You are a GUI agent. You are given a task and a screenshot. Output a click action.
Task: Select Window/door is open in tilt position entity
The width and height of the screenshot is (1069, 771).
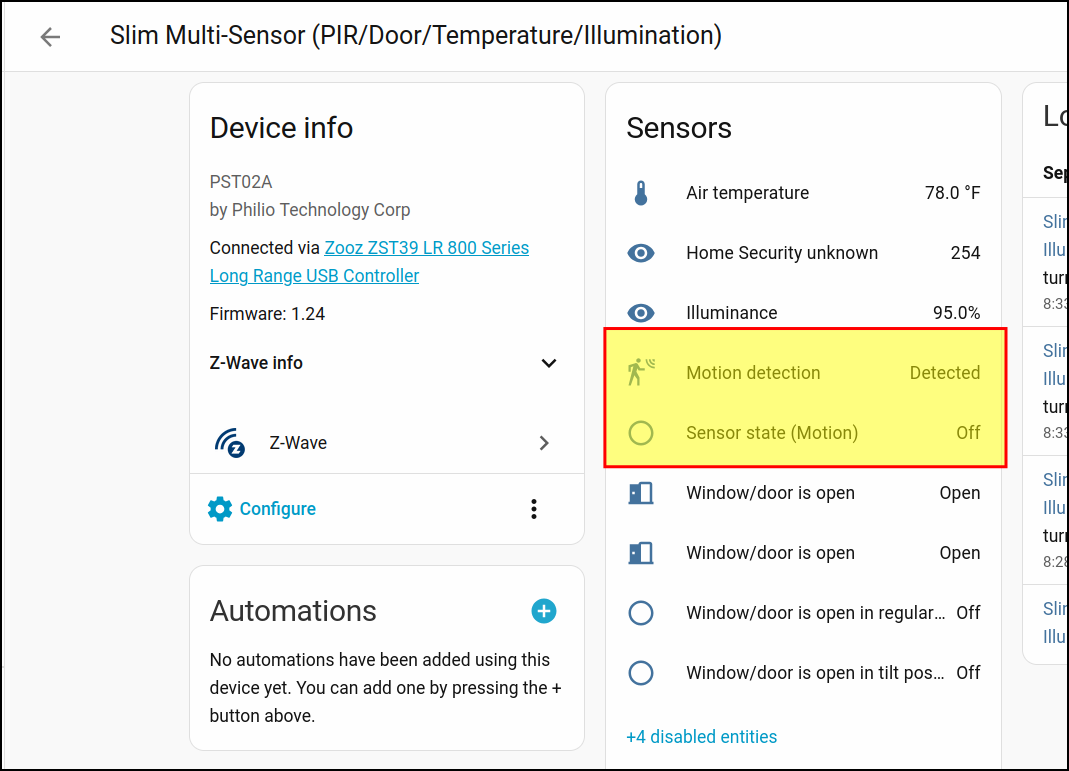814,673
